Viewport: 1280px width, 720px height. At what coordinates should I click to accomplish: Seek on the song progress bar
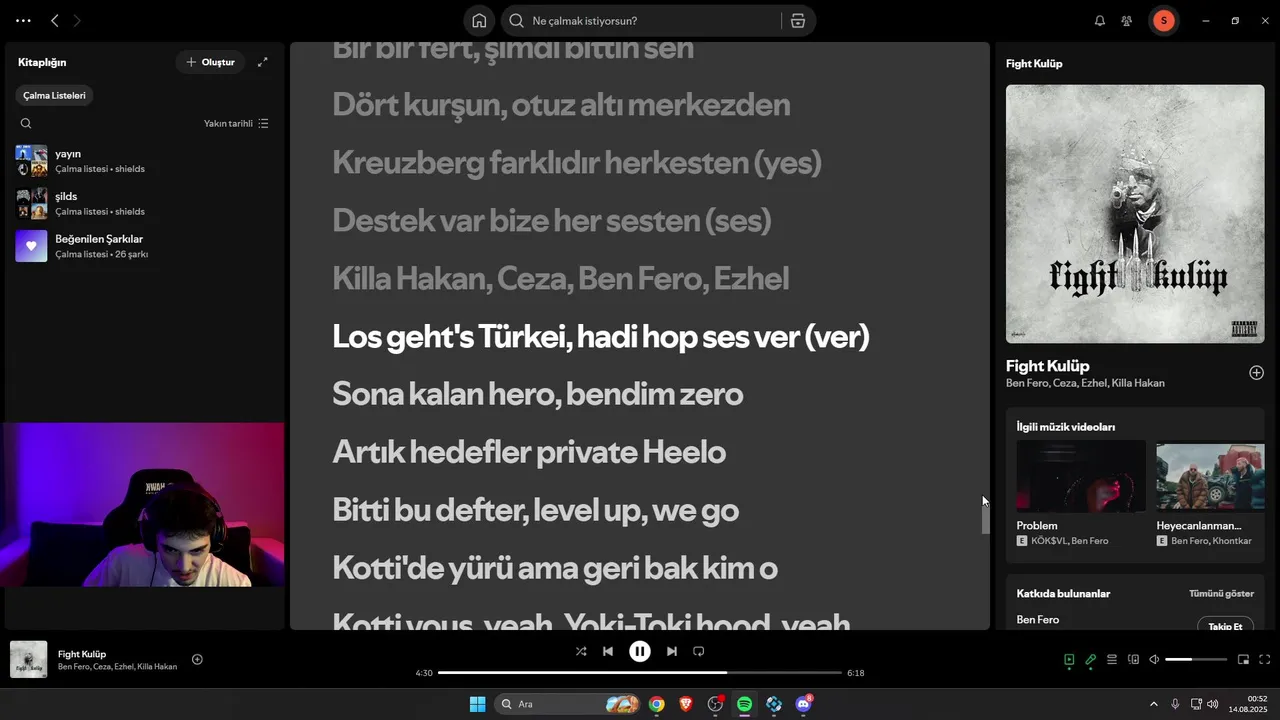pyautogui.click(x=640, y=673)
